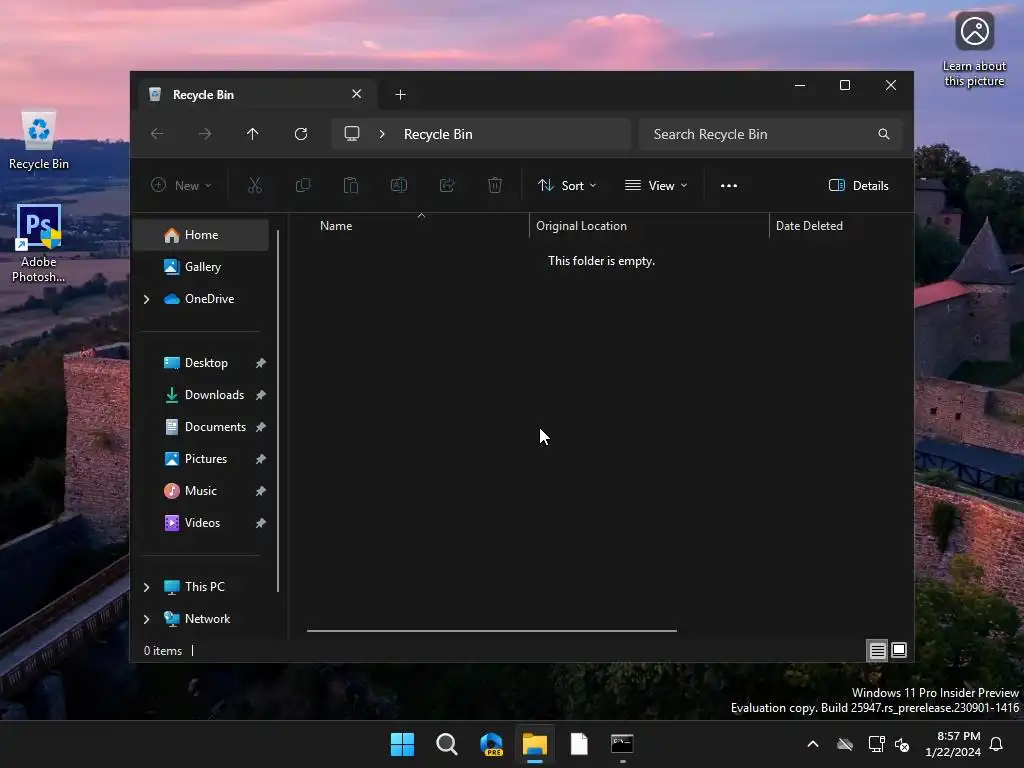
Task: Click the Cut scissors icon
Action: (255, 185)
